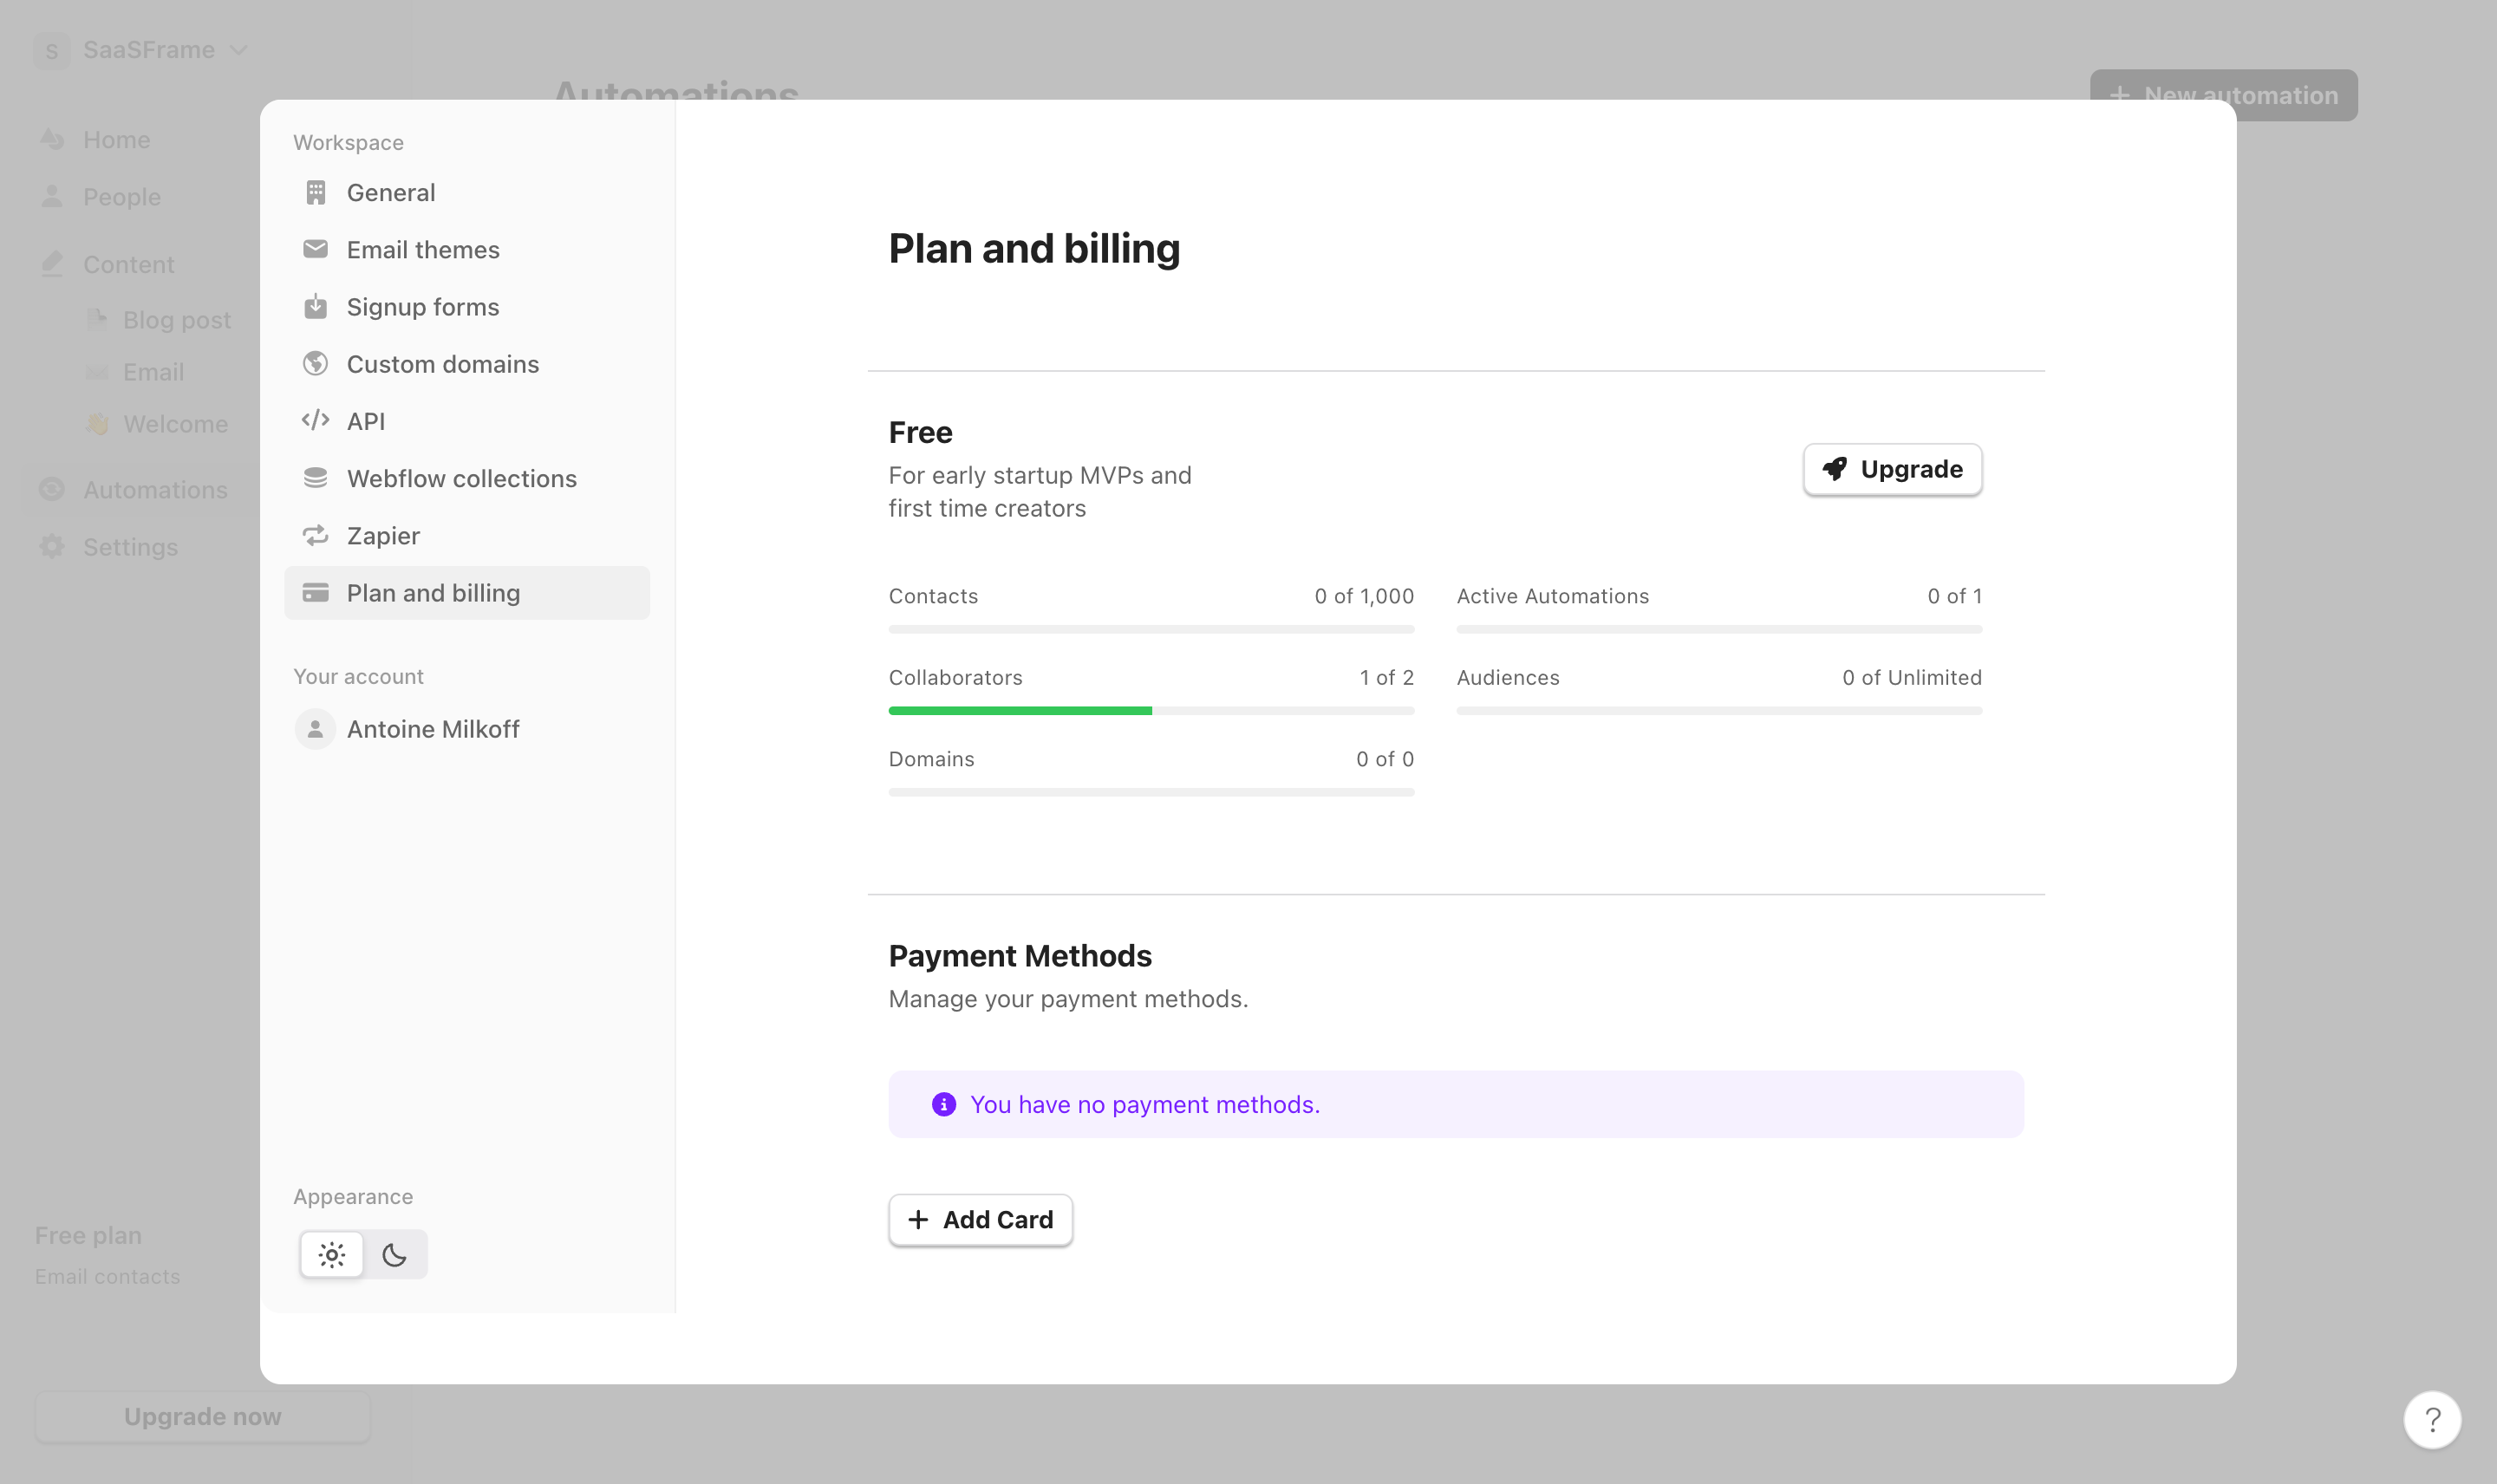Image resolution: width=2497 pixels, height=1484 pixels.
Task: Click New automation button behind dialog
Action: pos(2223,95)
